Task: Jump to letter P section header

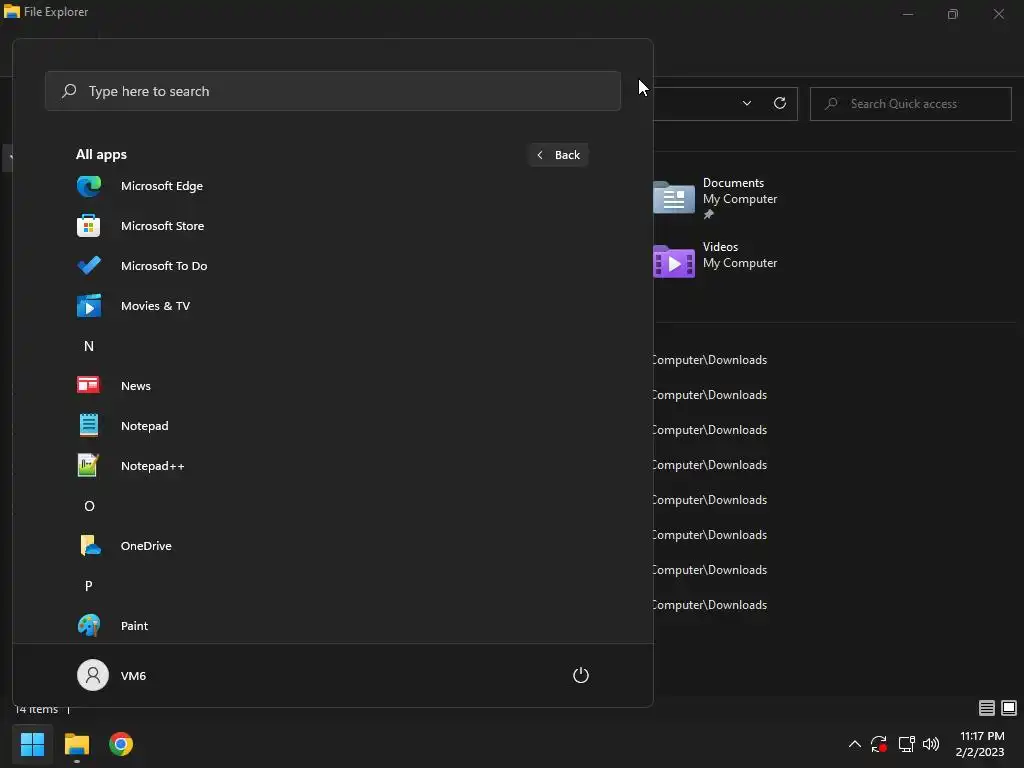Action: (89, 586)
